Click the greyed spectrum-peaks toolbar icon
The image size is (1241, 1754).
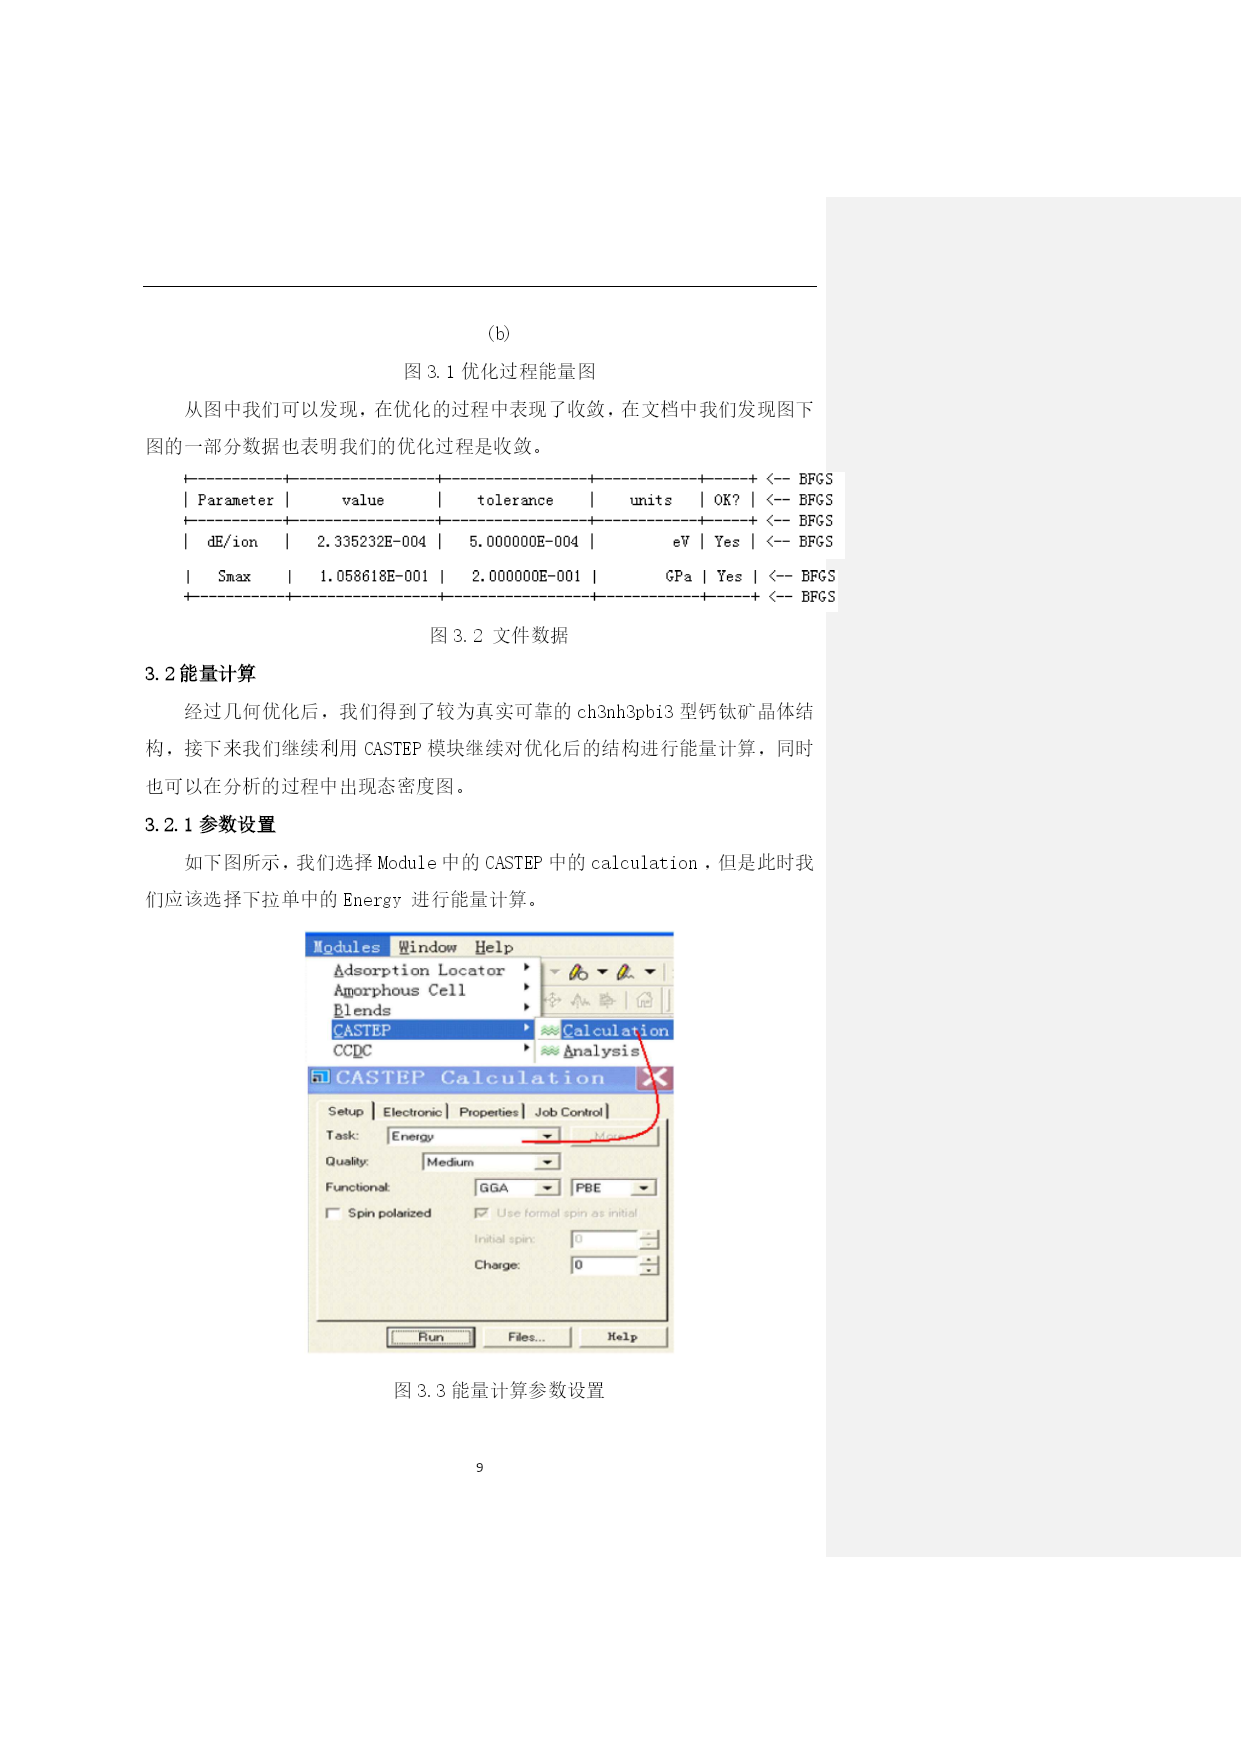coord(580,1000)
